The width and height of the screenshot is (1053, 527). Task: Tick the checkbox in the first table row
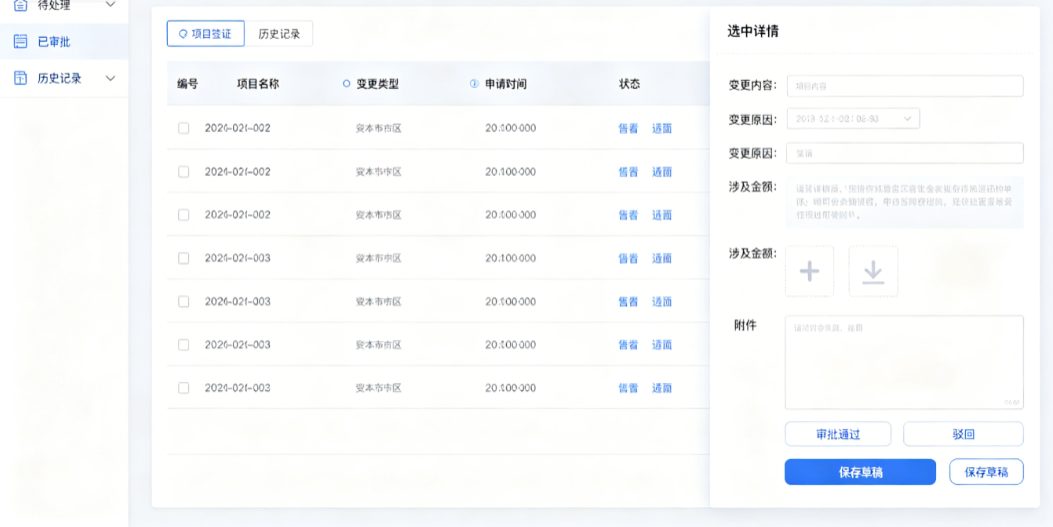183,128
